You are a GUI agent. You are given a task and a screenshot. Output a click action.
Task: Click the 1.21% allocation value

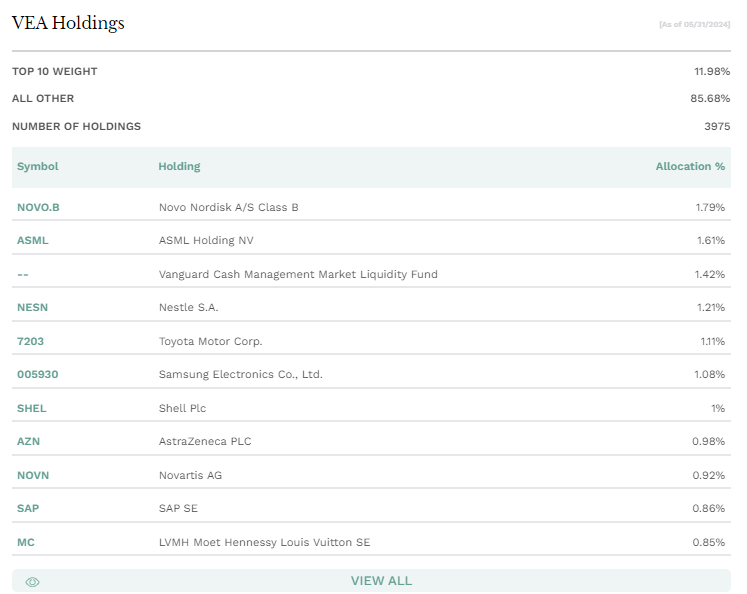711,307
